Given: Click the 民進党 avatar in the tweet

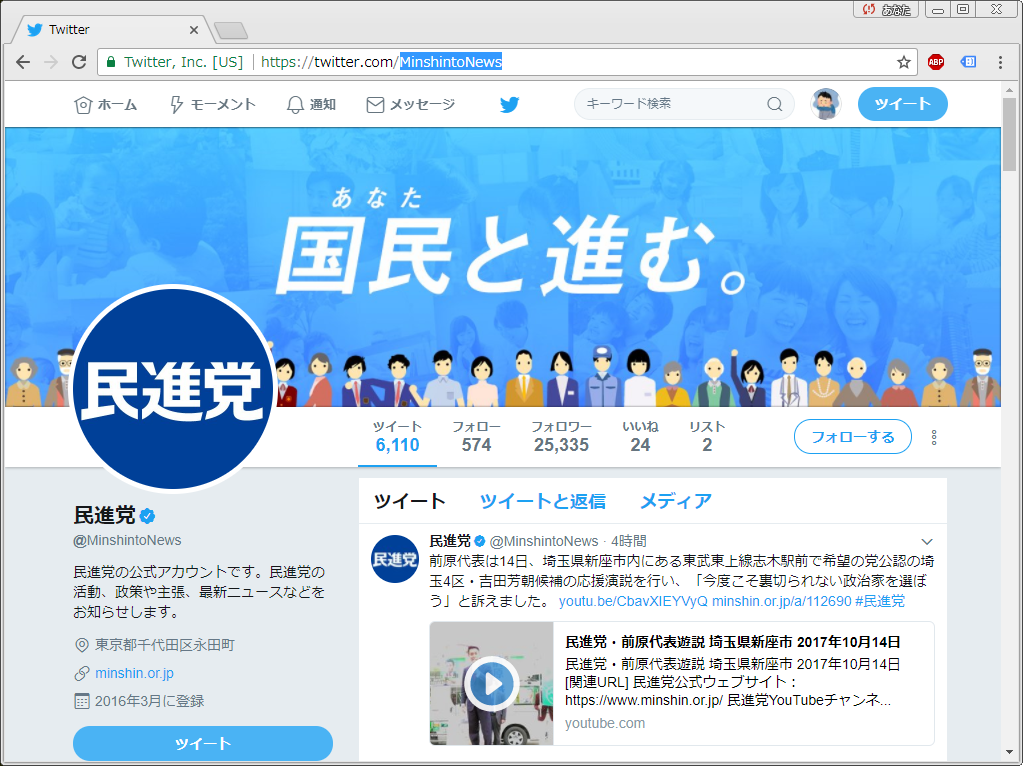Looking at the screenshot, I should point(395,559).
